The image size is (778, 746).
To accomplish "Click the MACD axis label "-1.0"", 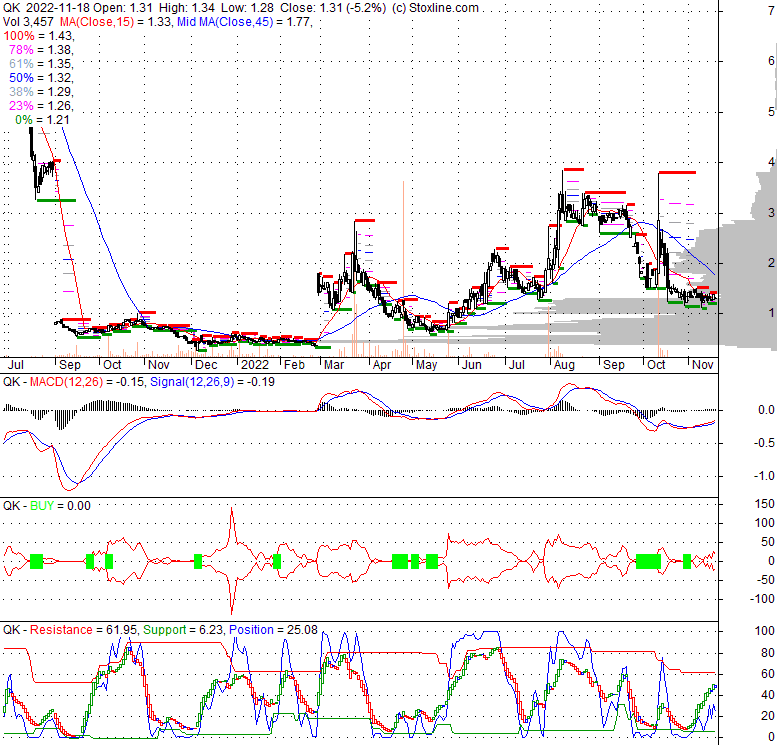I will click(x=765, y=476).
